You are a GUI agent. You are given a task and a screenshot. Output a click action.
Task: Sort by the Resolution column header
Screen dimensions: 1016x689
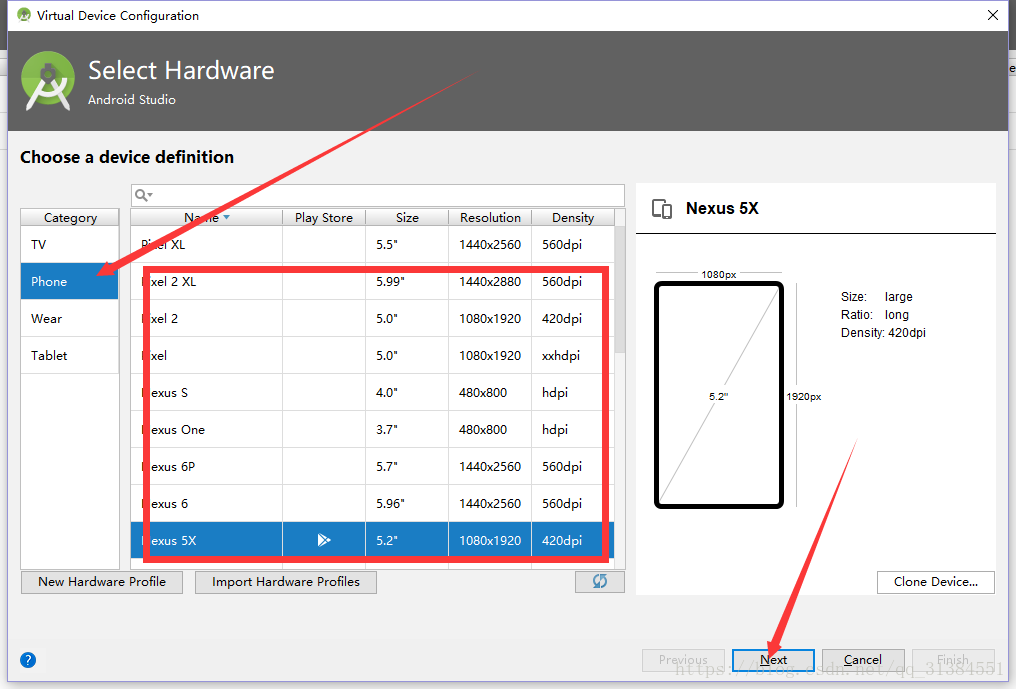tap(490, 217)
